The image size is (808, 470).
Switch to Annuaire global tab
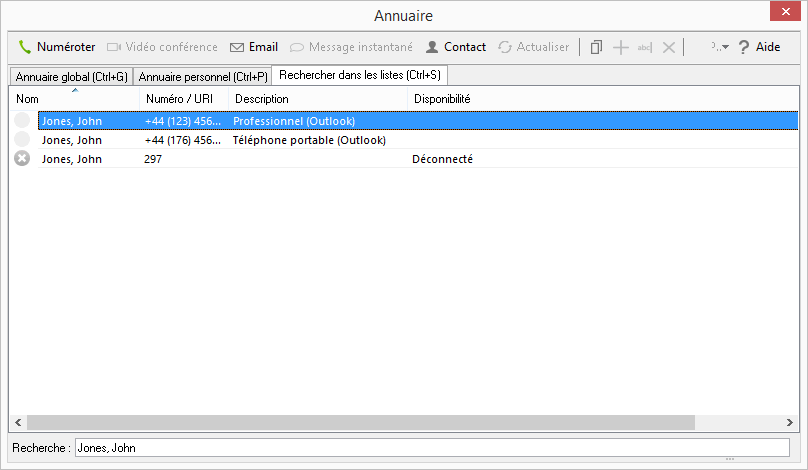(71, 77)
